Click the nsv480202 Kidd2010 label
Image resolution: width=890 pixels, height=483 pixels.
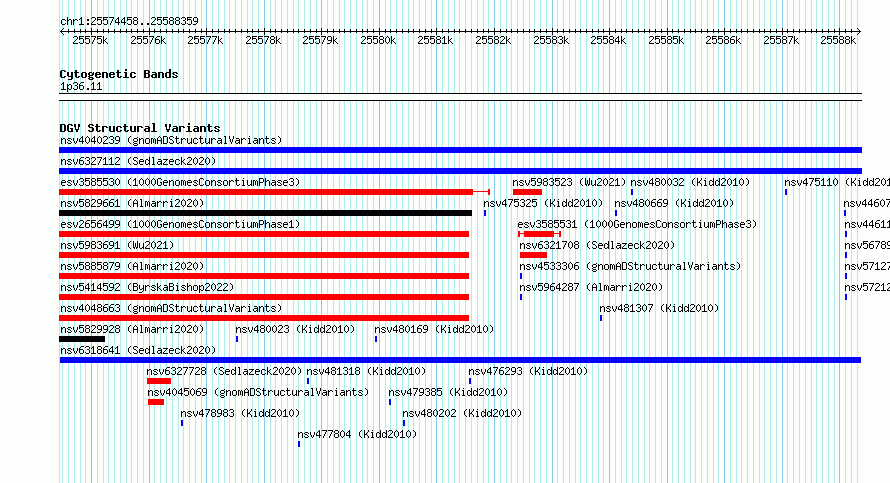point(462,413)
